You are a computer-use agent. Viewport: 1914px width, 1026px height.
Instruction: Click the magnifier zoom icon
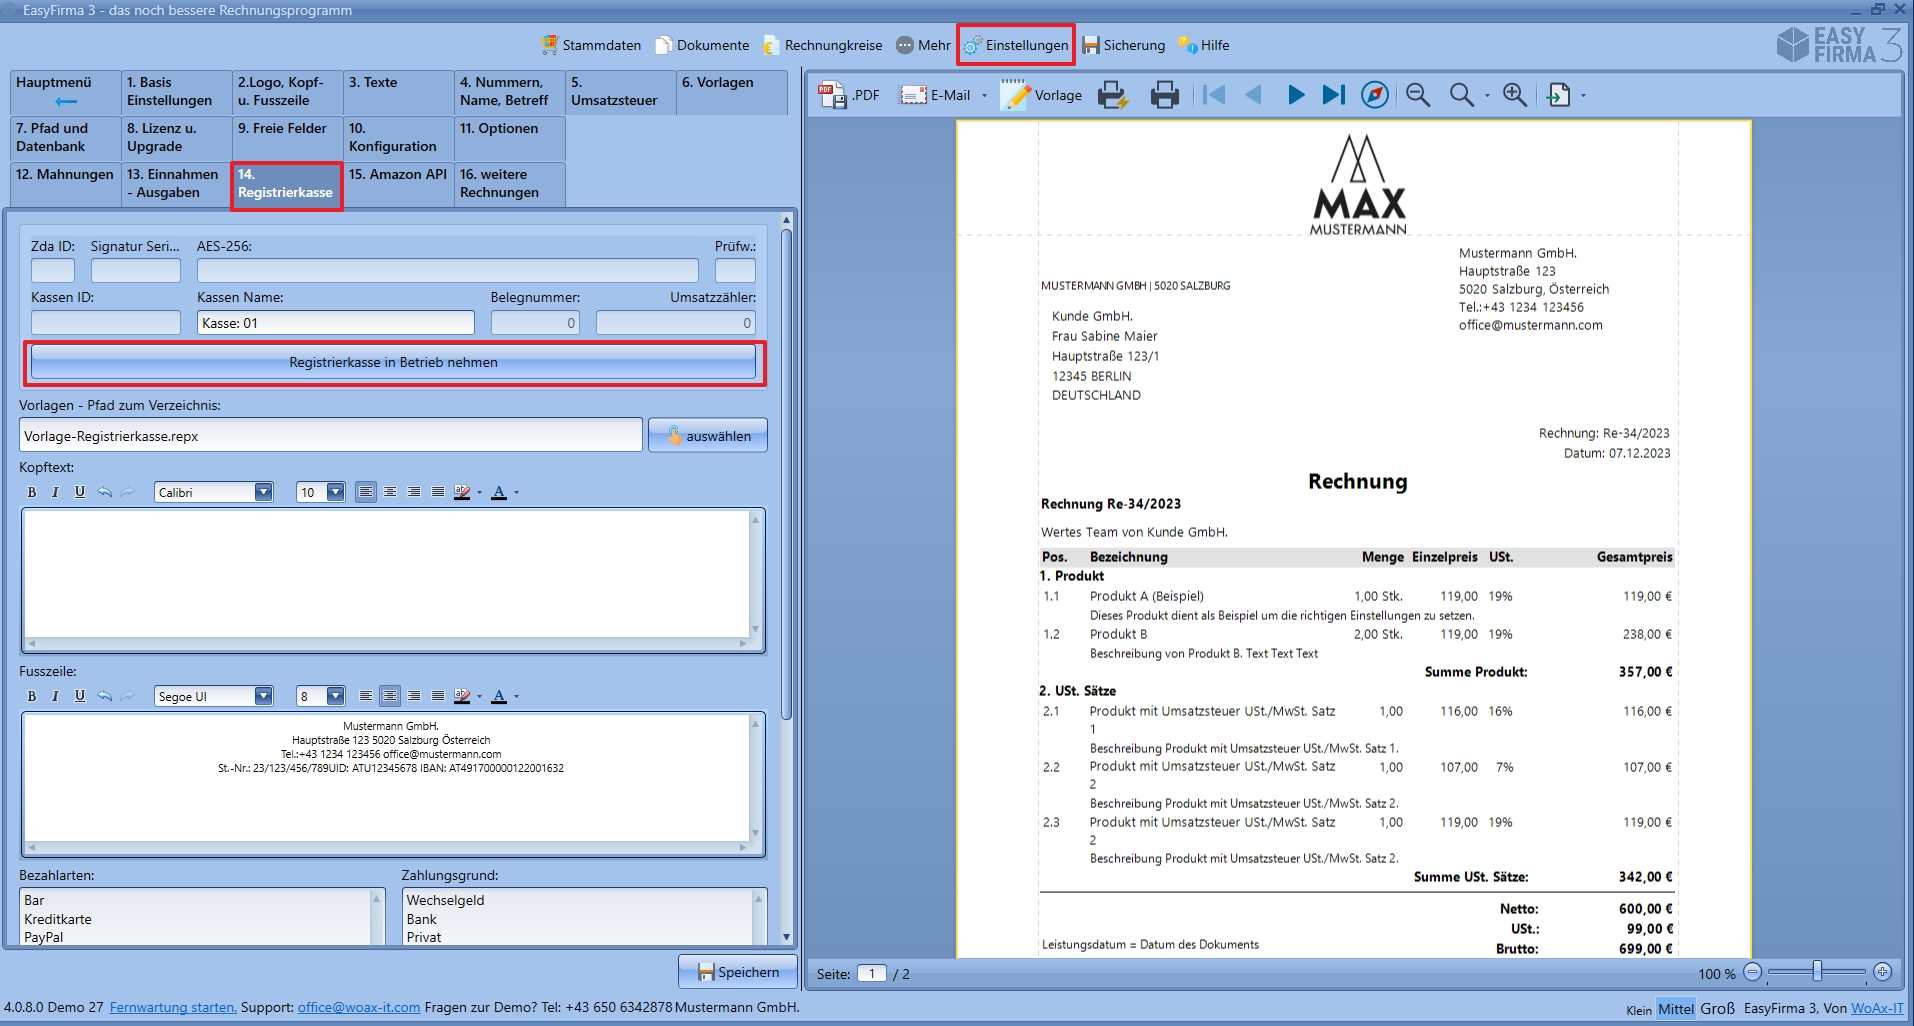point(1461,95)
